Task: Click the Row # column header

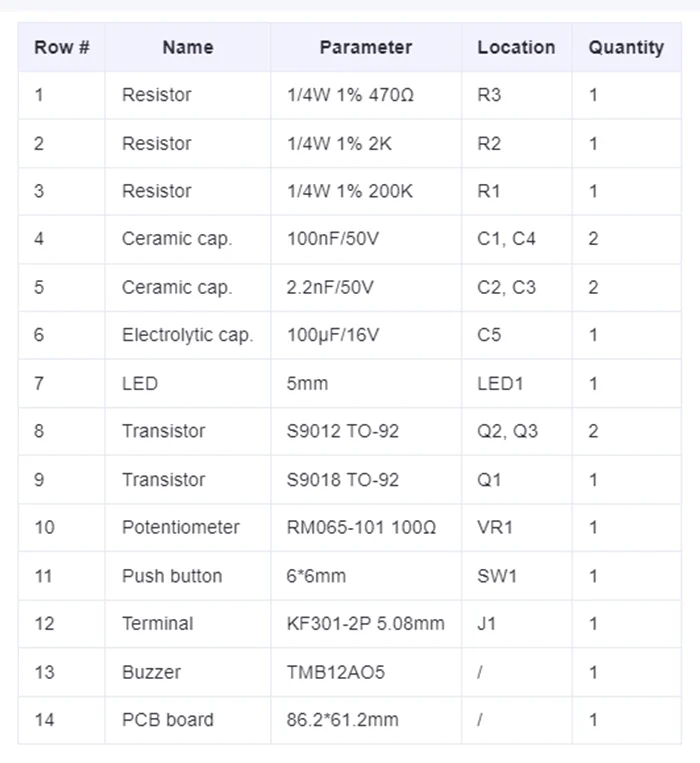Action: click(x=62, y=47)
